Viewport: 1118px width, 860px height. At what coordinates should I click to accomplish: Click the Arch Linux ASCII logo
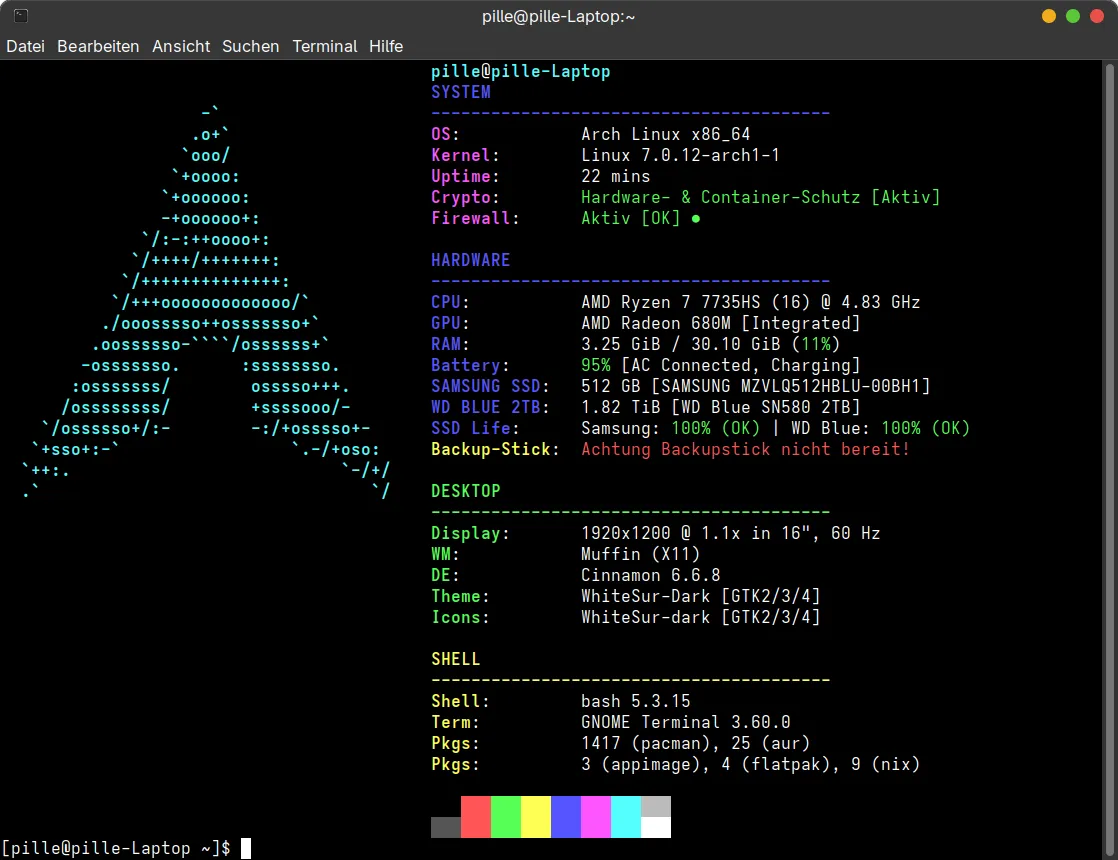pyautogui.click(x=206, y=302)
